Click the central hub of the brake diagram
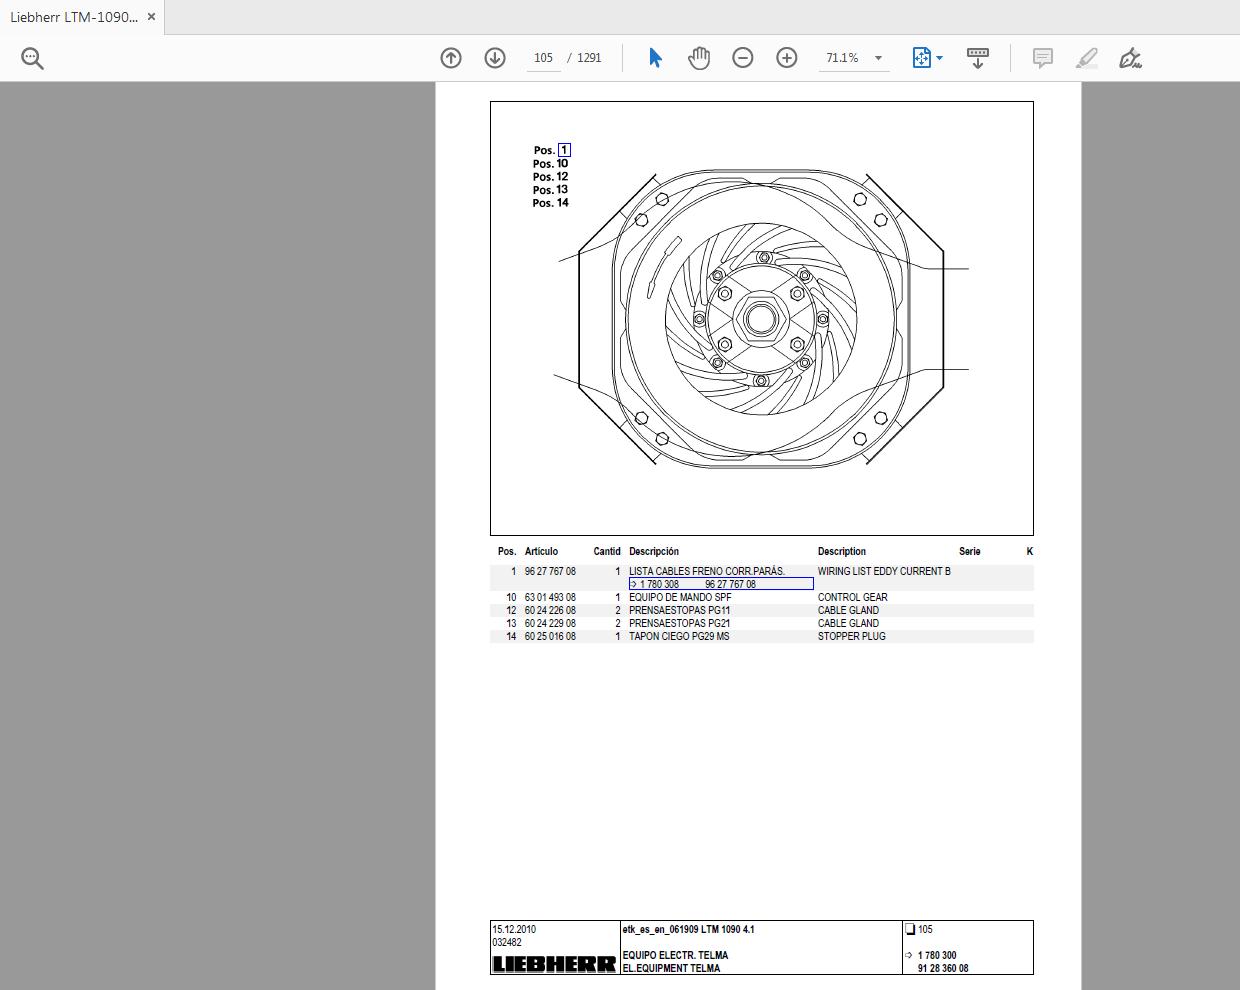 (760, 320)
